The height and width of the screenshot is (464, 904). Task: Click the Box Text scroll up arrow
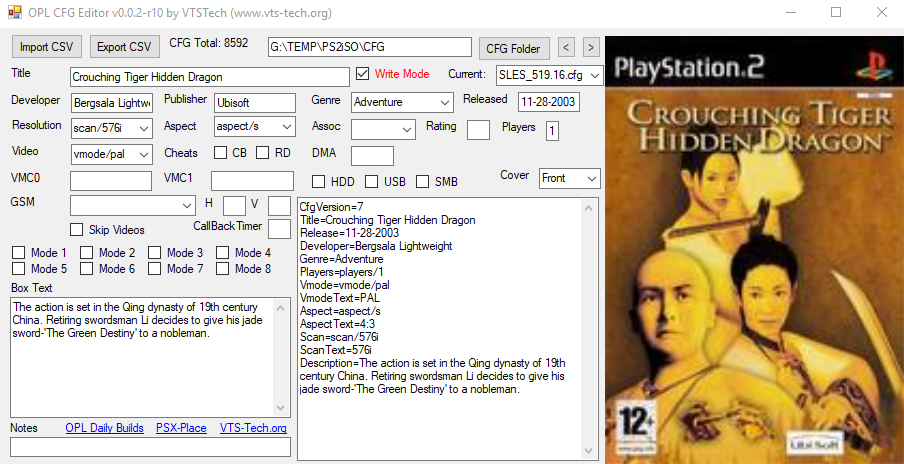pyautogui.click(x=281, y=306)
